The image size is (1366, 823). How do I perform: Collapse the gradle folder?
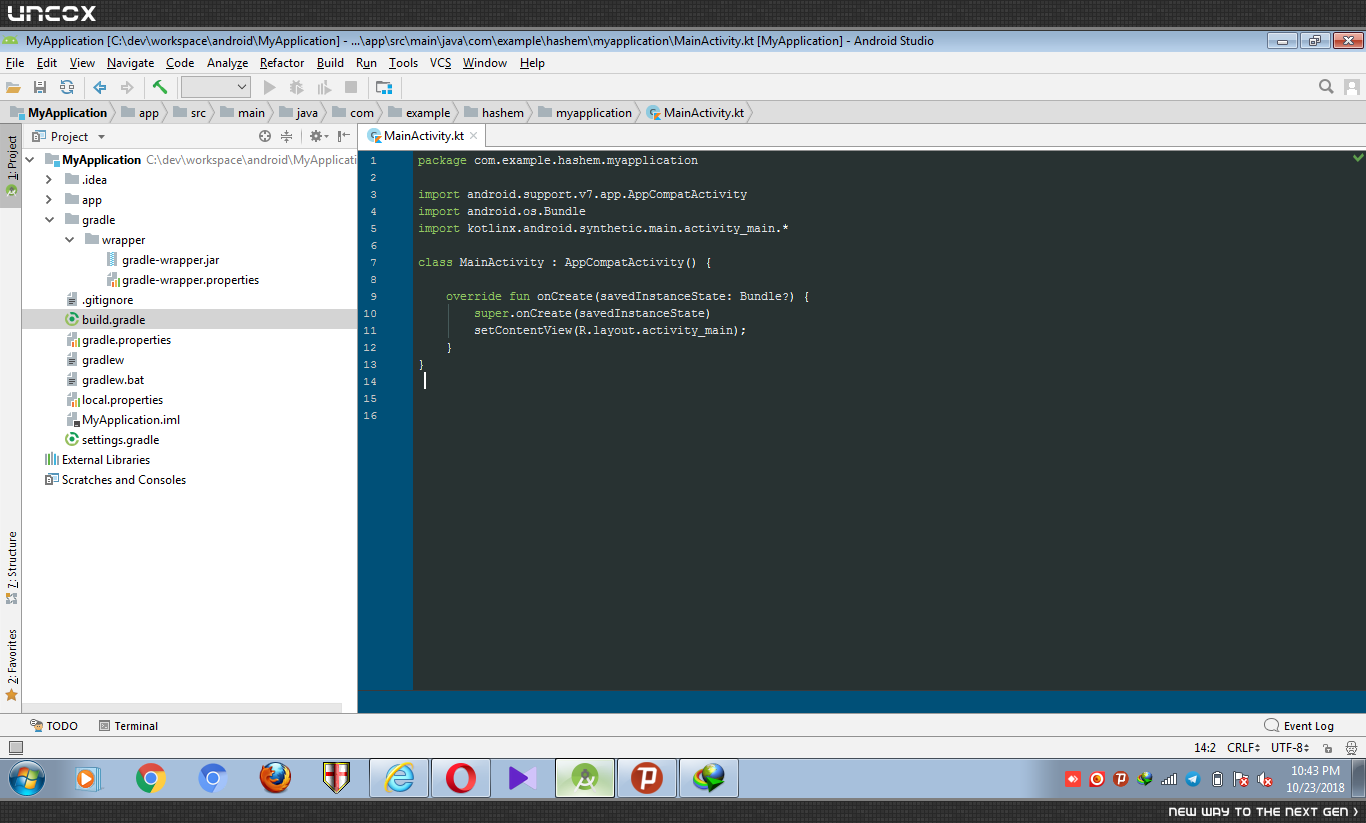(49, 220)
